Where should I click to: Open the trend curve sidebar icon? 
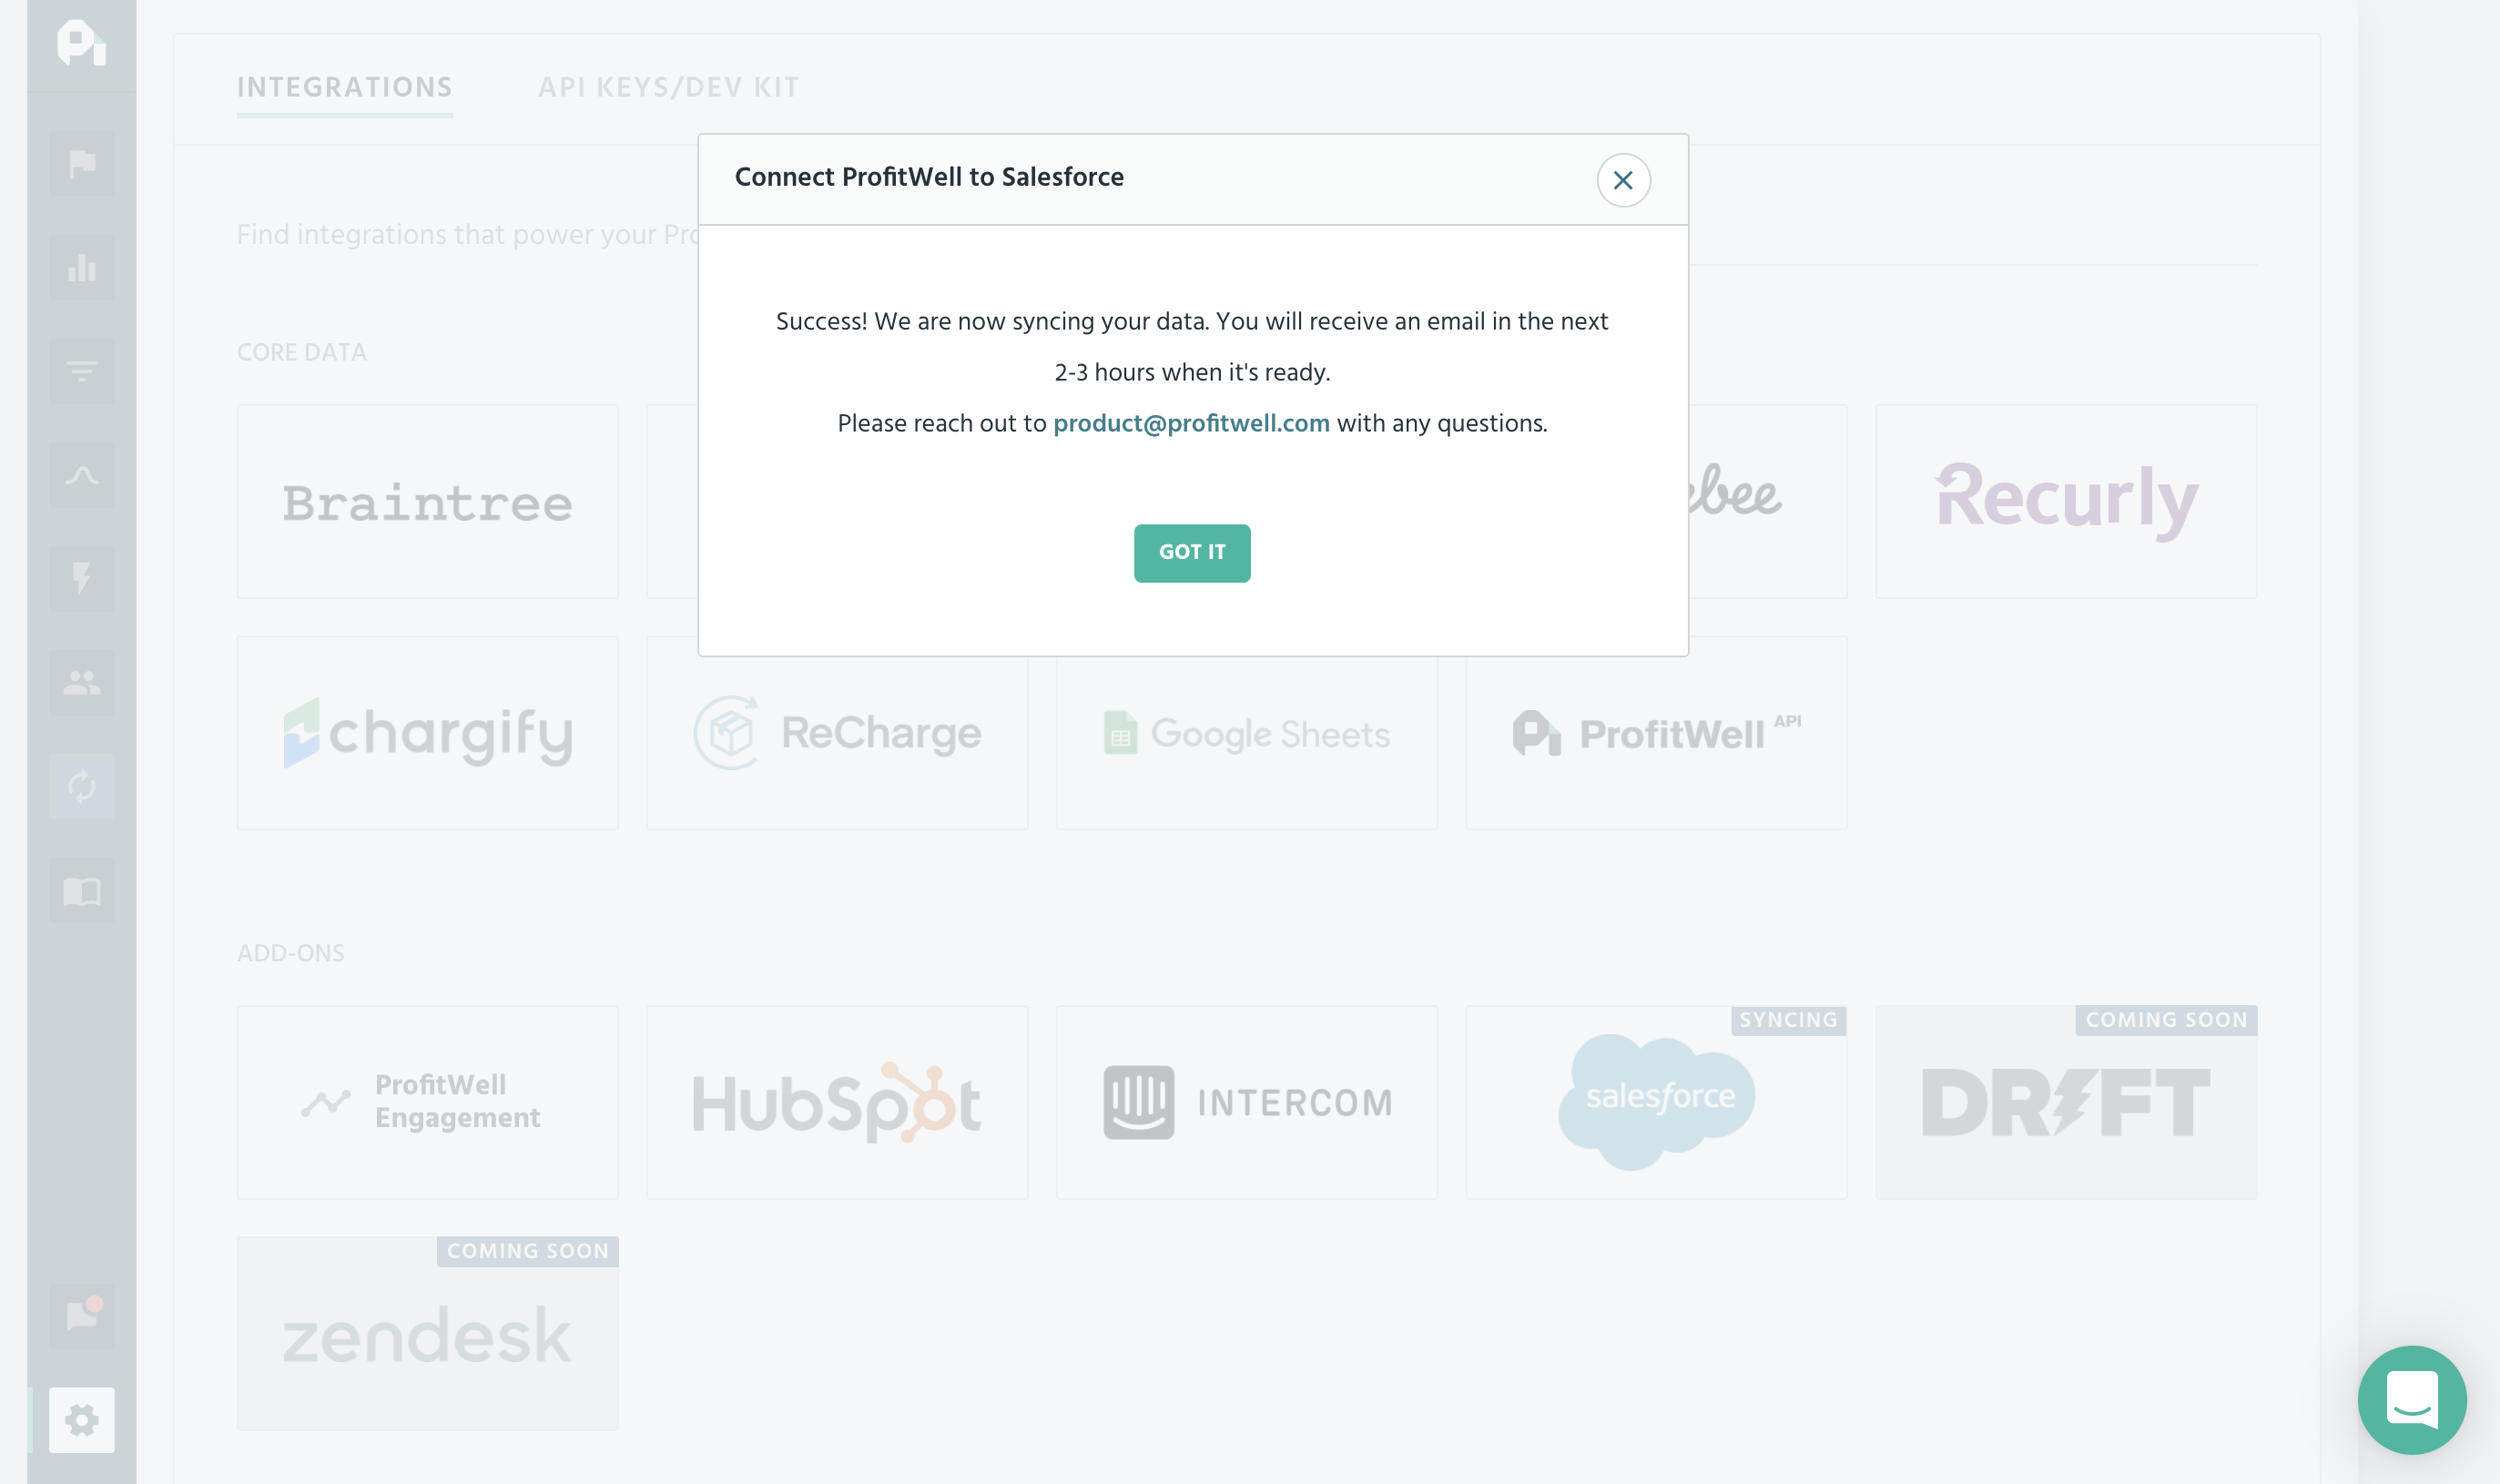82,475
